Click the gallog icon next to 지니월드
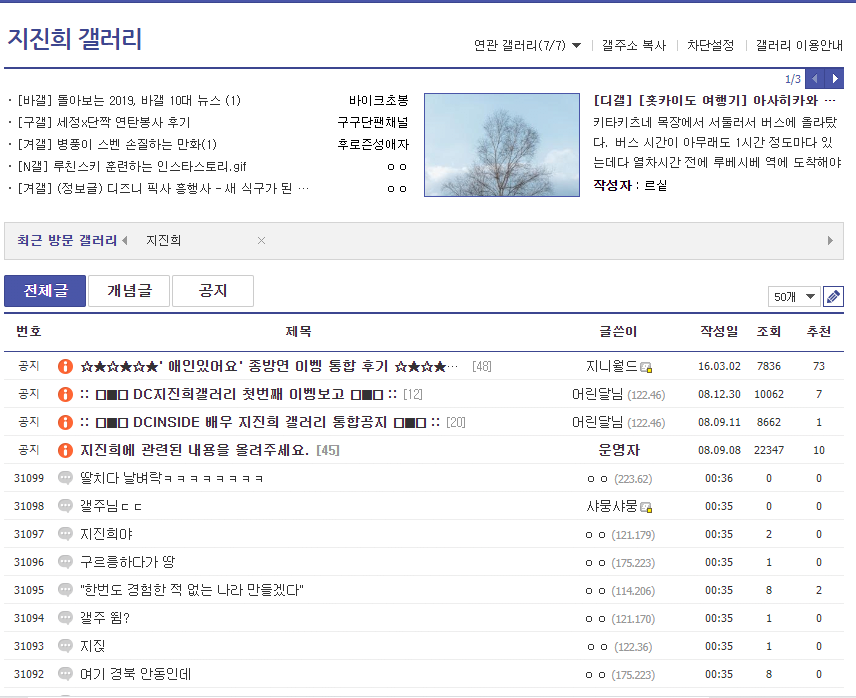This screenshot has width=856, height=698. (647, 366)
